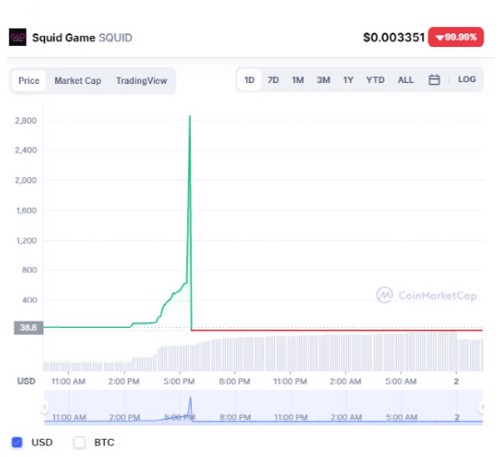This screenshot has height=457, width=500.
Task: Select the 1M time range
Action: pyautogui.click(x=298, y=80)
